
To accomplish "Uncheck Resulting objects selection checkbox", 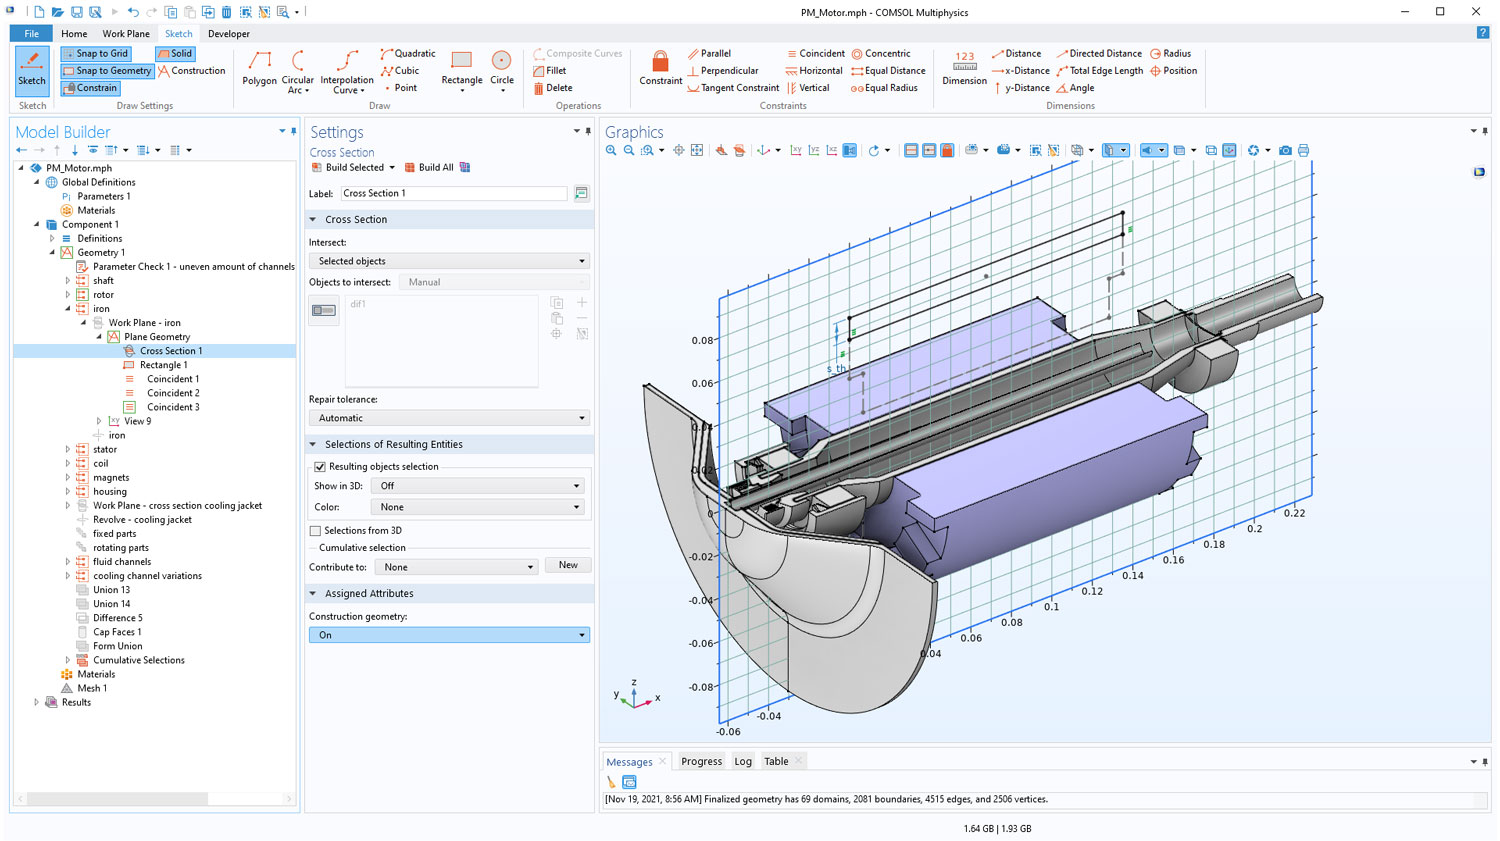I will pos(320,467).
